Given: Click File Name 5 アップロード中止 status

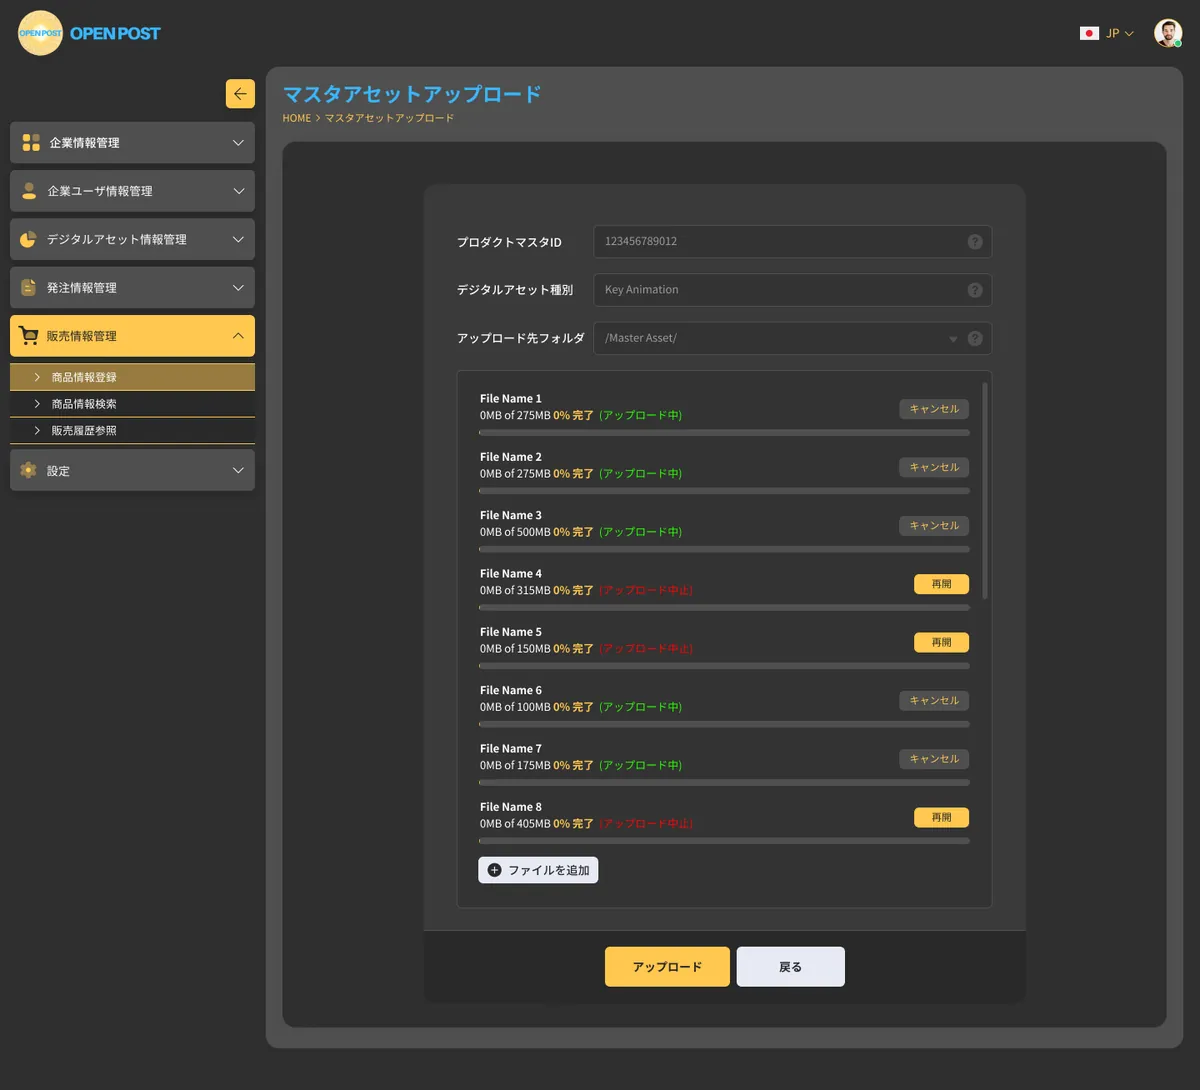Looking at the screenshot, I should 646,649.
